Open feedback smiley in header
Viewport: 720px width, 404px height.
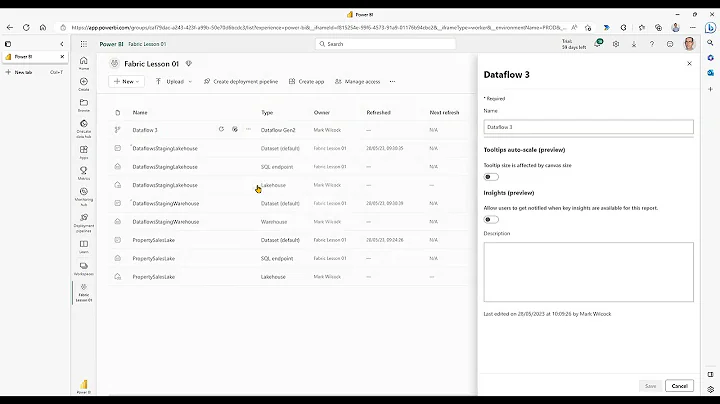(x=670, y=44)
